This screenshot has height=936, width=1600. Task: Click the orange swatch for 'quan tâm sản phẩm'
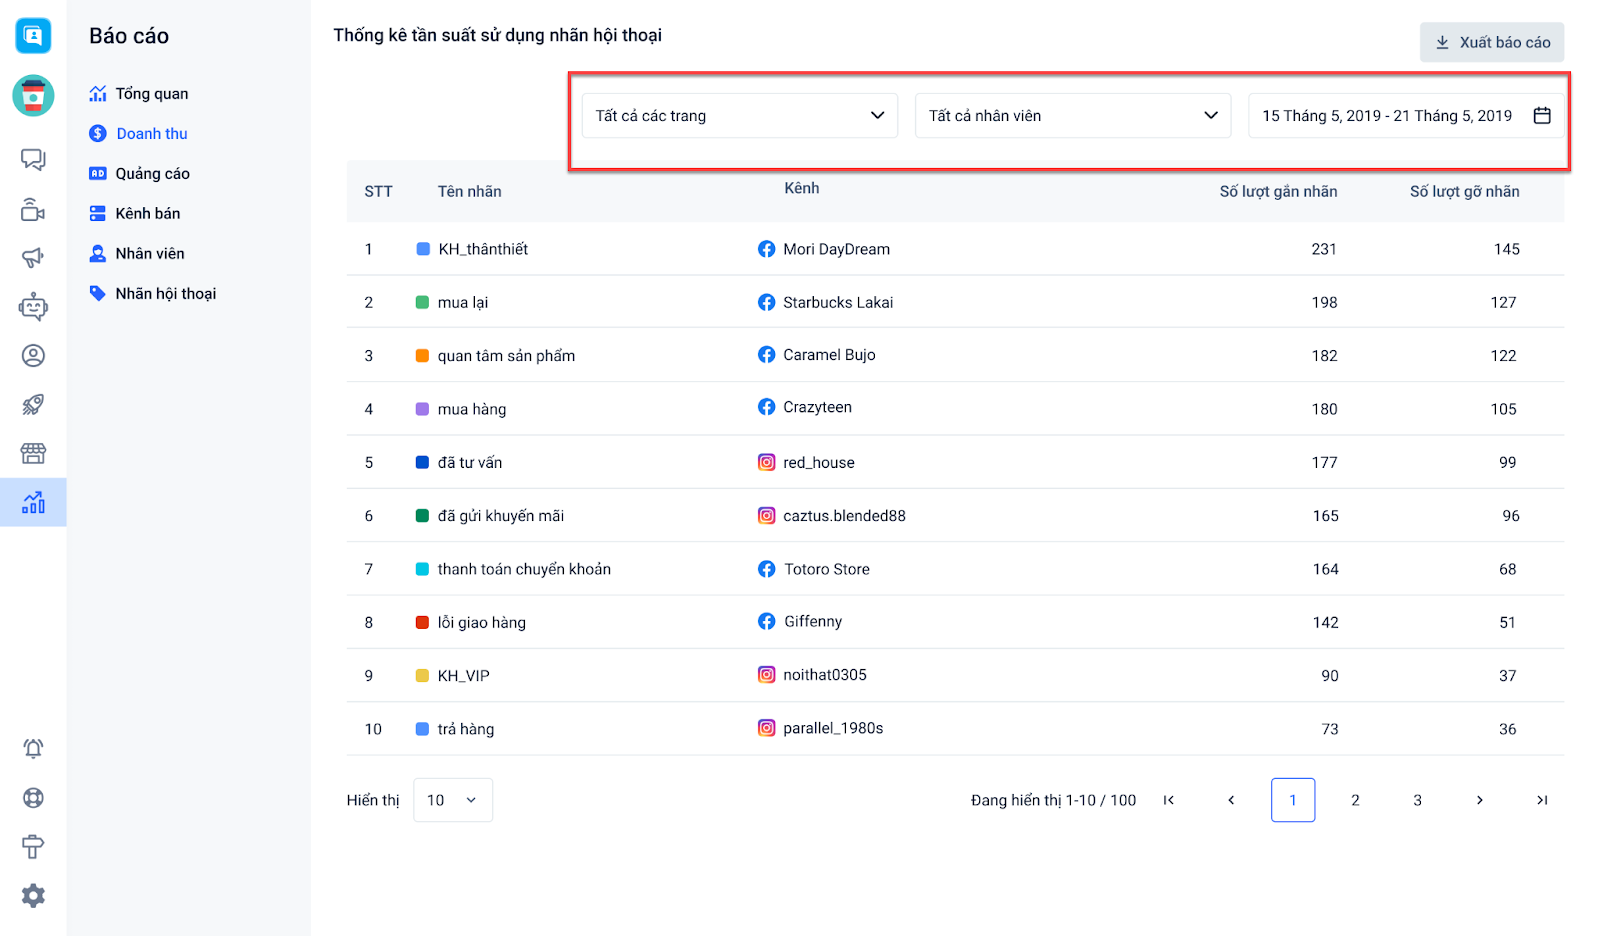422,356
